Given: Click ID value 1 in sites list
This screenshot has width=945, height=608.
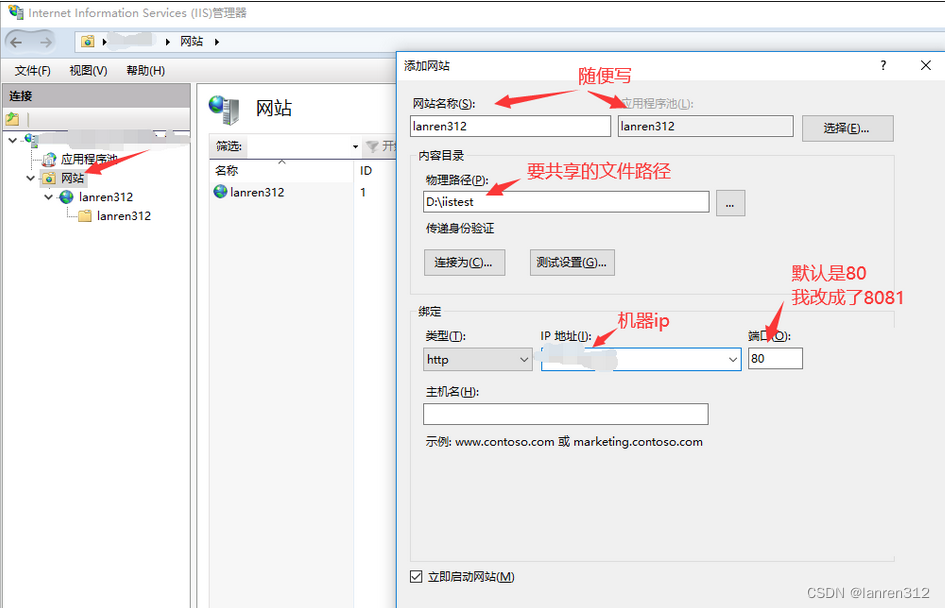Looking at the screenshot, I should point(363,192).
